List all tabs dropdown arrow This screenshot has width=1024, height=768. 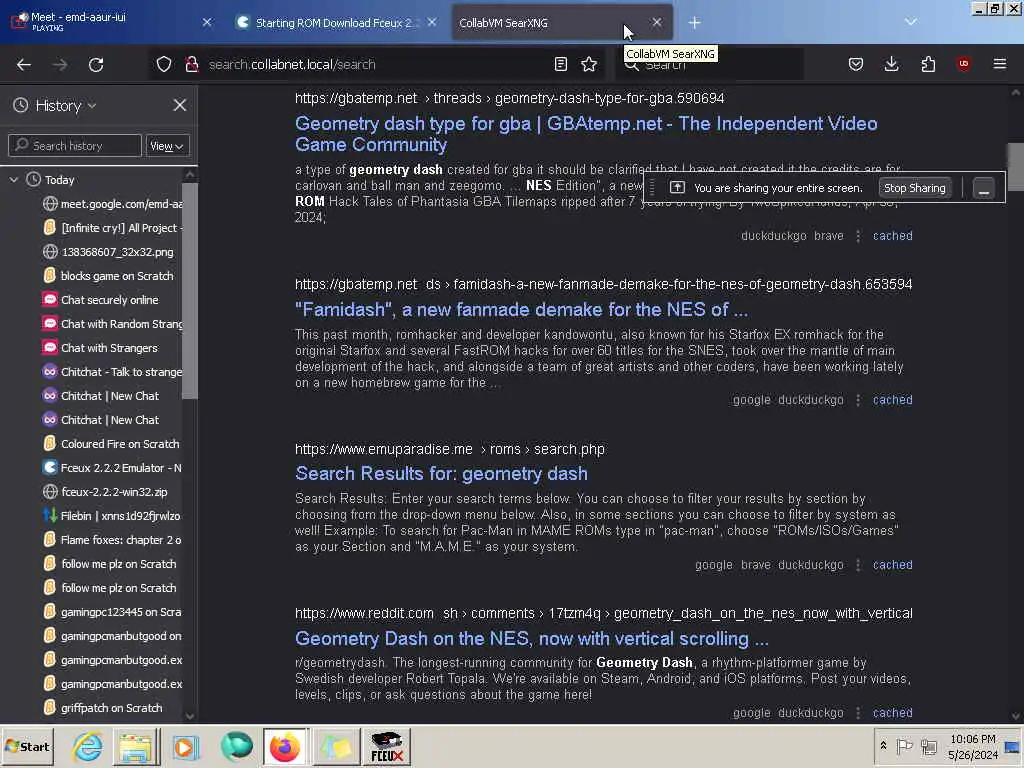point(910,22)
